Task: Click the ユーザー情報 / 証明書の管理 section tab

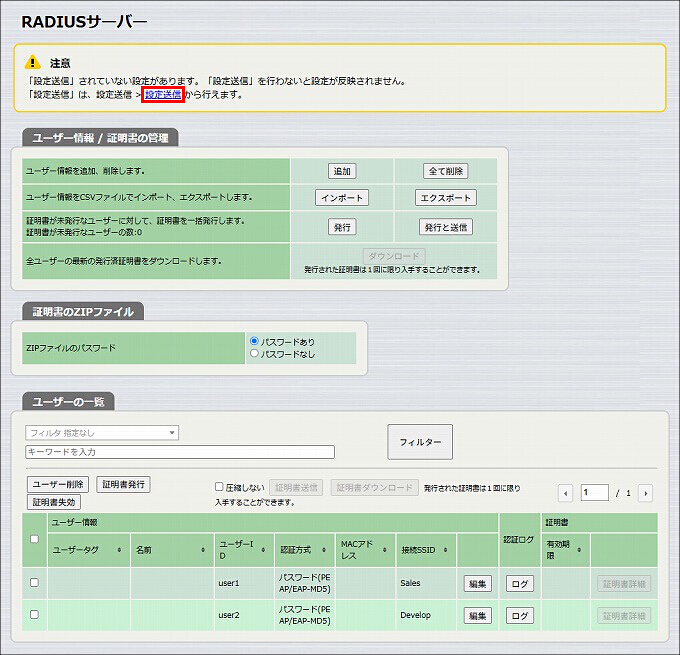Action: [x=100, y=138]
